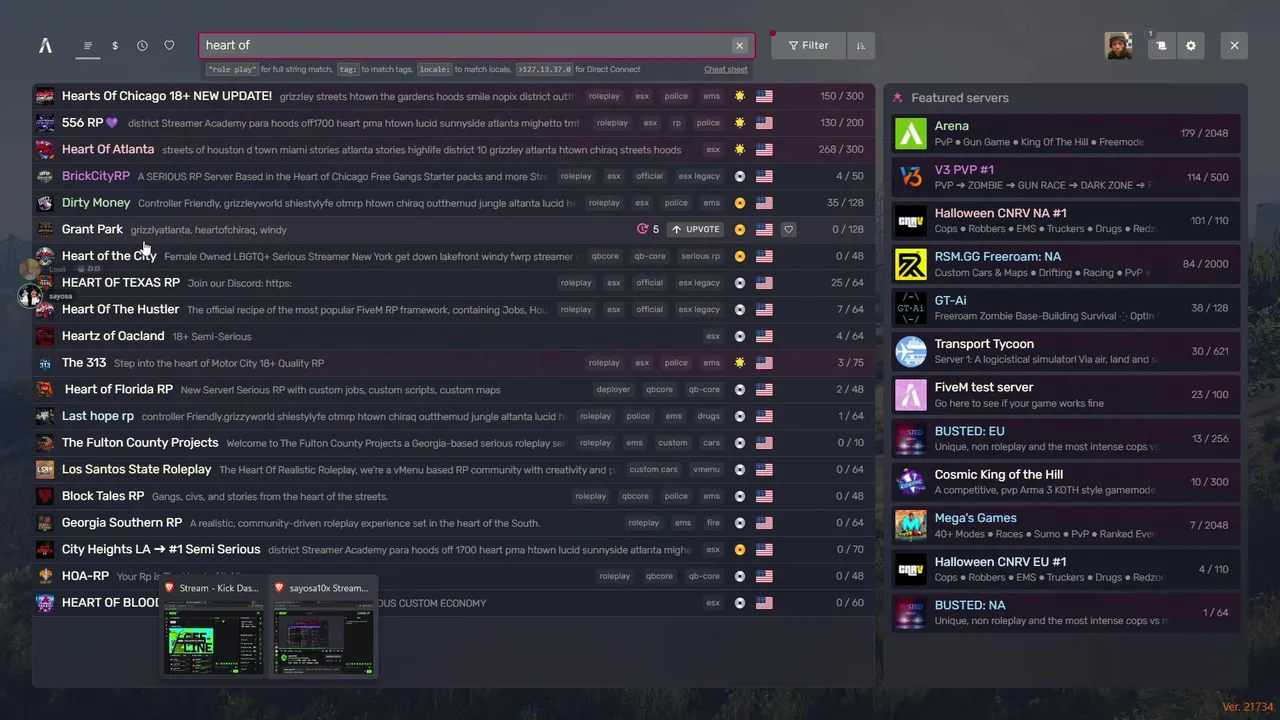Open the heart favorites tab
The width and height of the screenshot is (1280, 720).
click(169, 45)
